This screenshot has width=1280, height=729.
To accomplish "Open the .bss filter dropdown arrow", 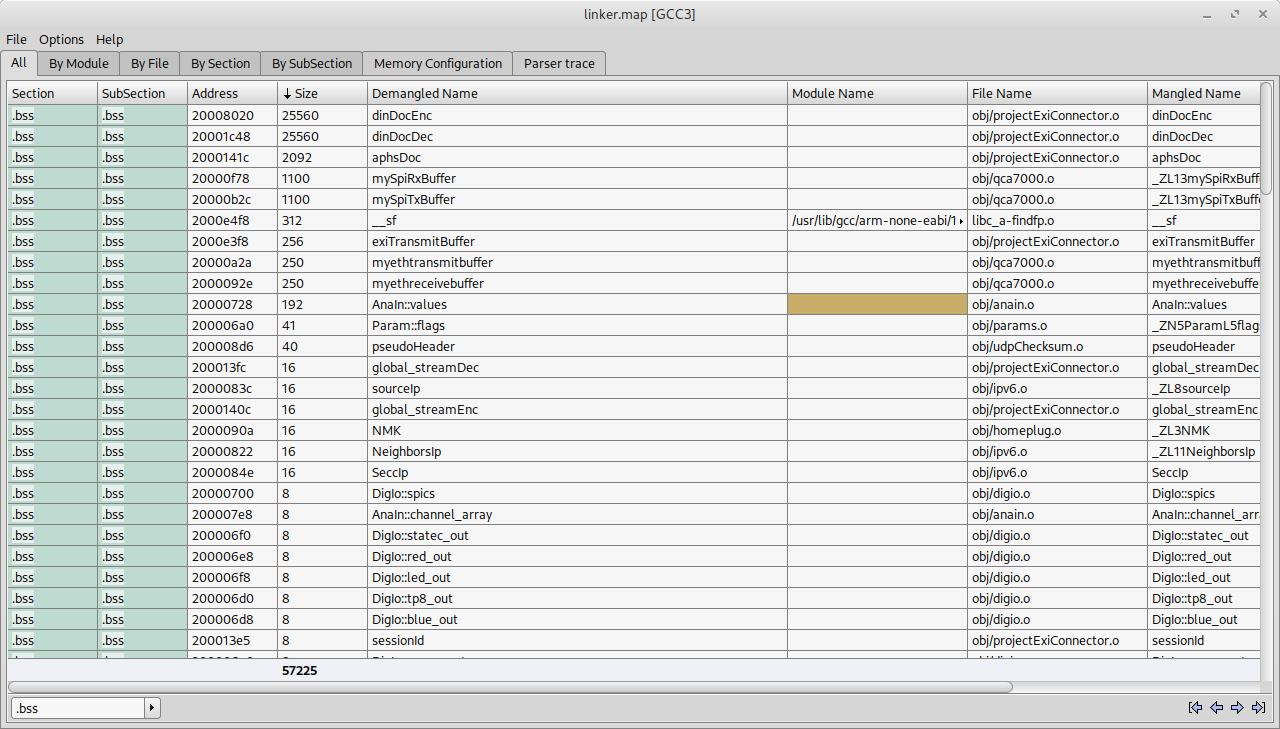I will pyautogui.click(x=152, y=708).
